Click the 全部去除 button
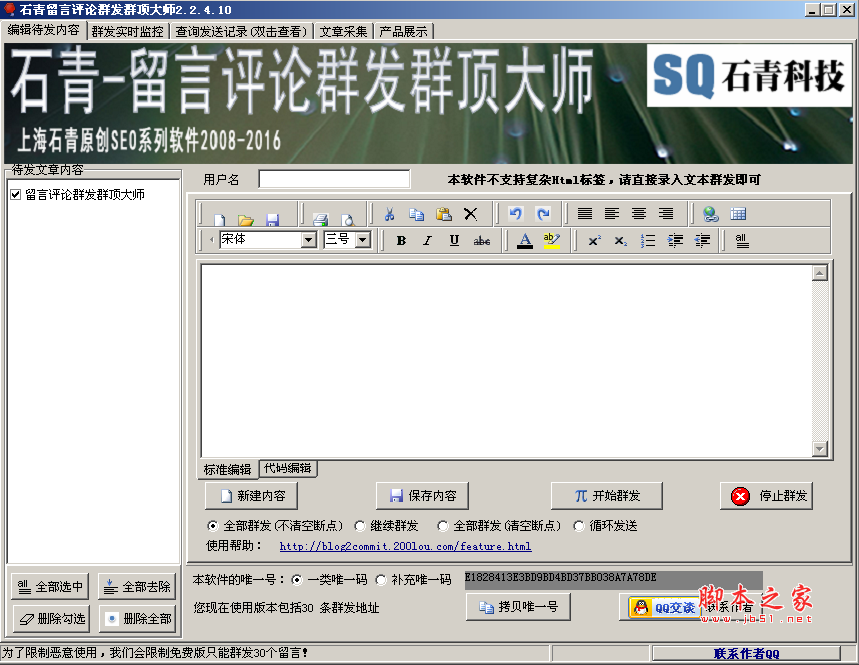859x665 pixels. click(137, 587)
